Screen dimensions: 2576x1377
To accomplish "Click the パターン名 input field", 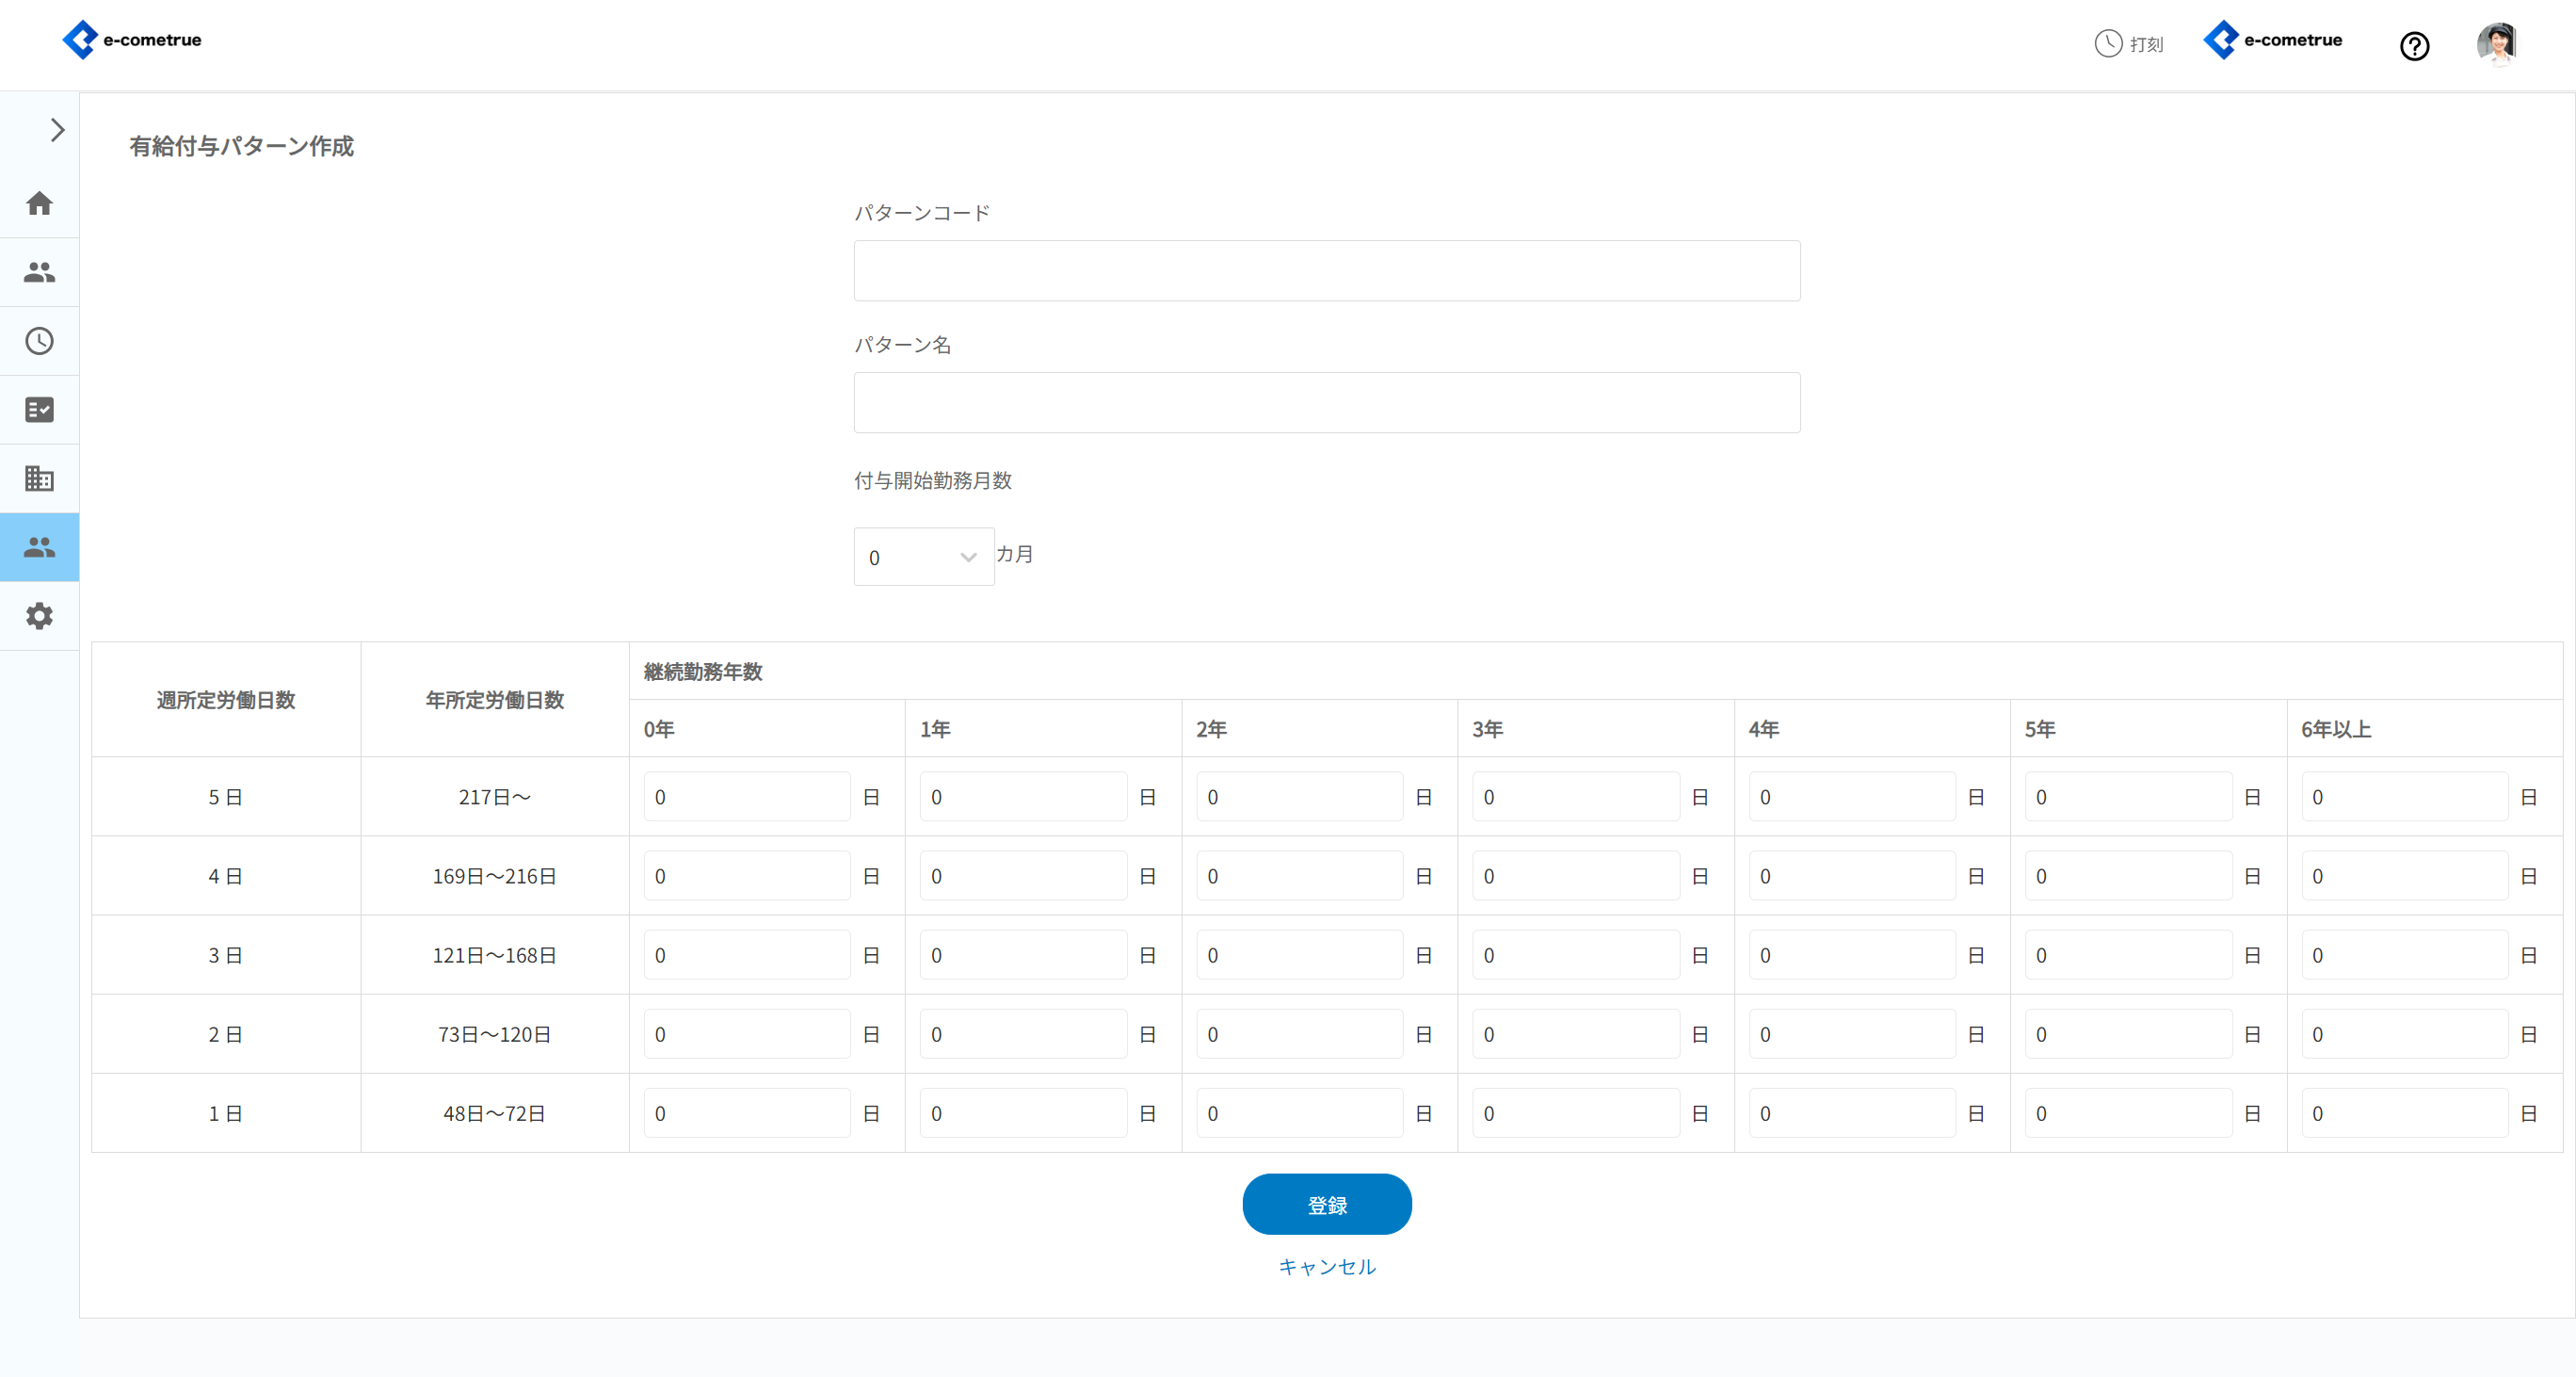I will pyautogui.click(x=1326, y=403).
